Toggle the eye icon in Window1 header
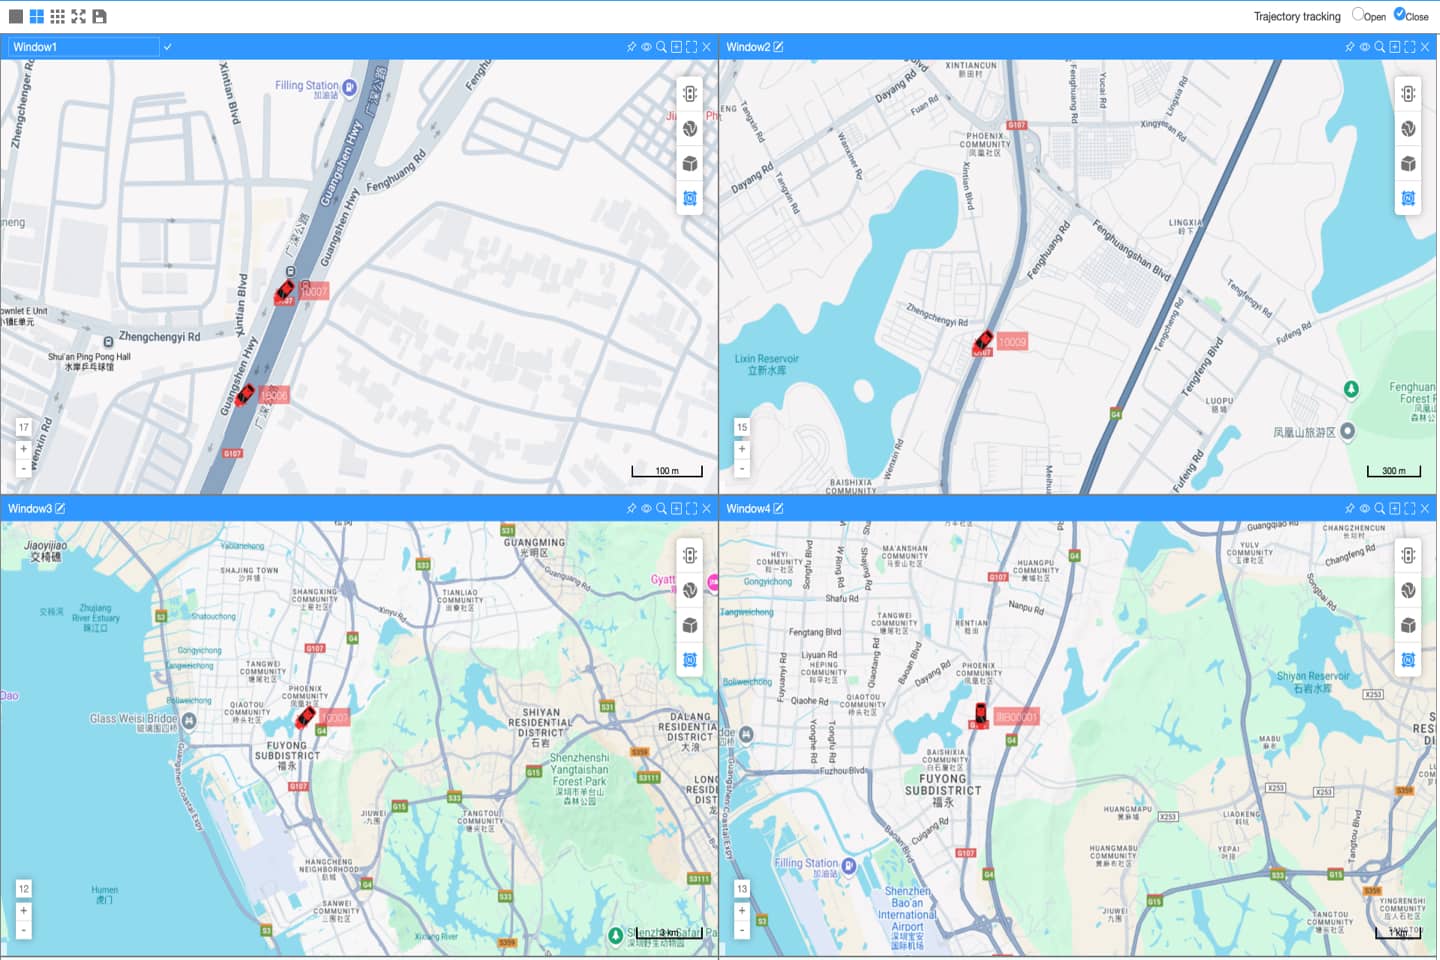 tap(646, 47)
